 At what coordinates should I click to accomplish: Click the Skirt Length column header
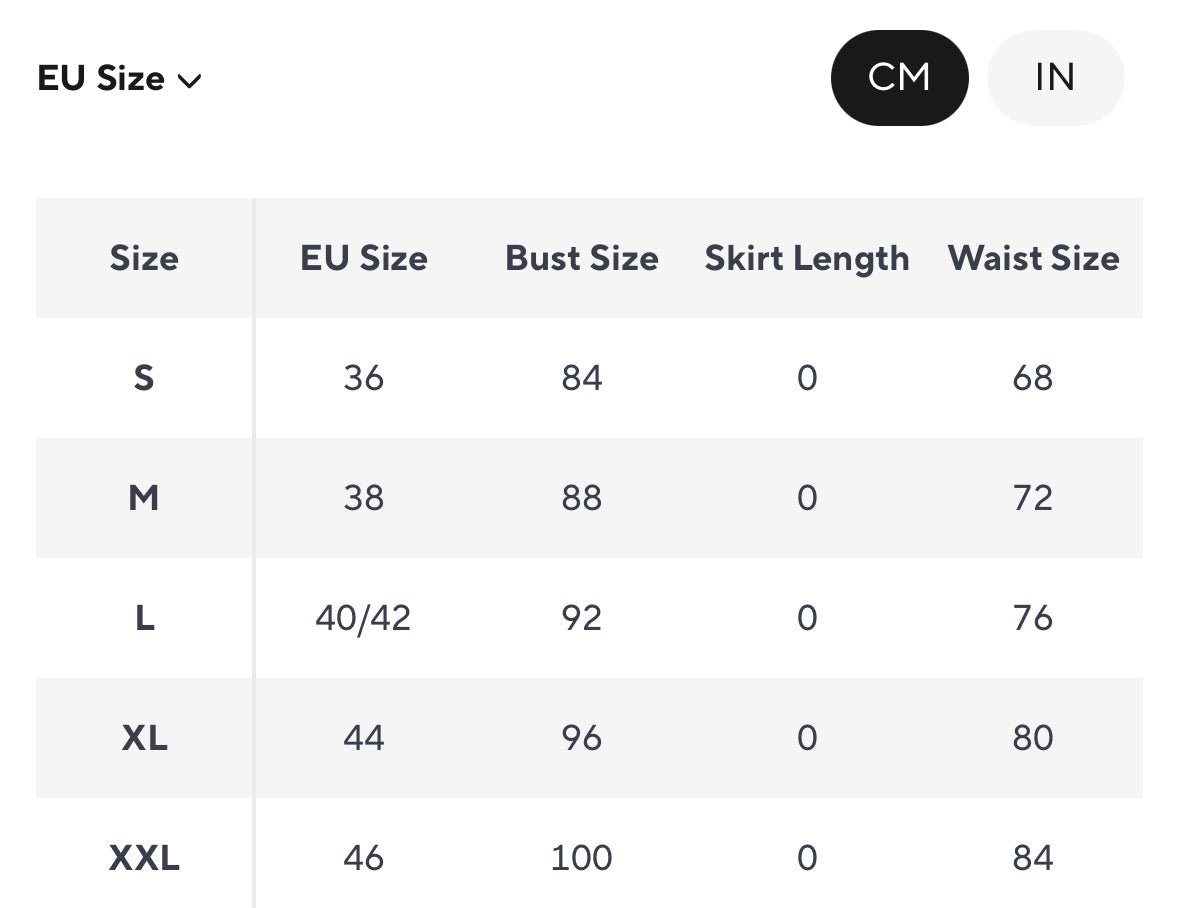pyautogui.click(x=807, y=258)
